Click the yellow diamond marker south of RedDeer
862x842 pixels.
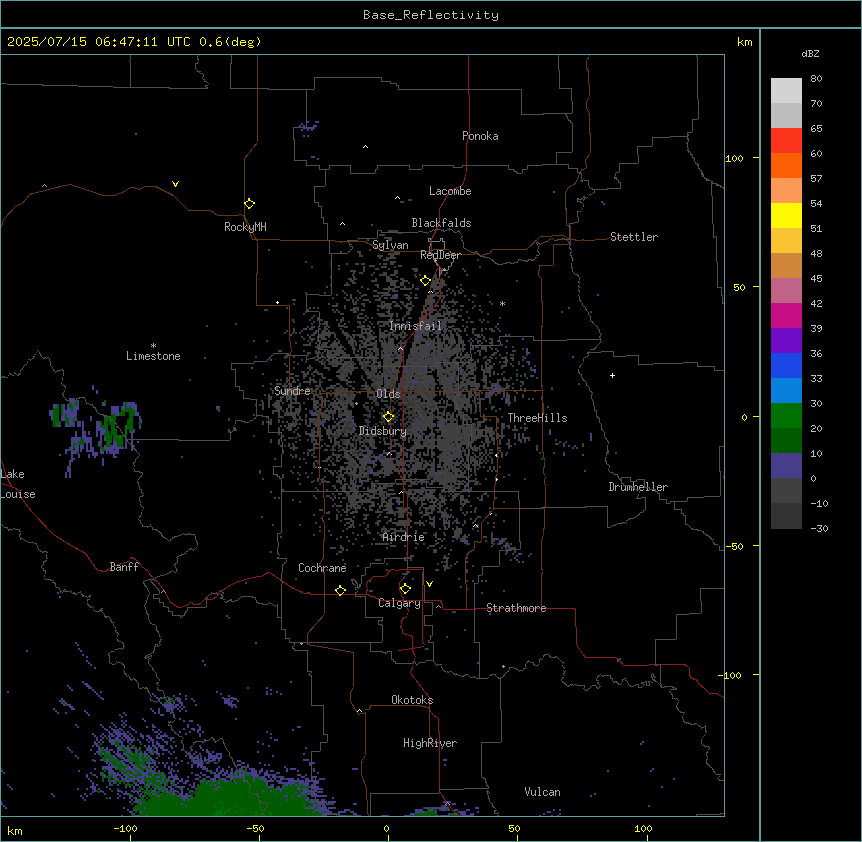pyautogui.click(x=426, y=281)
